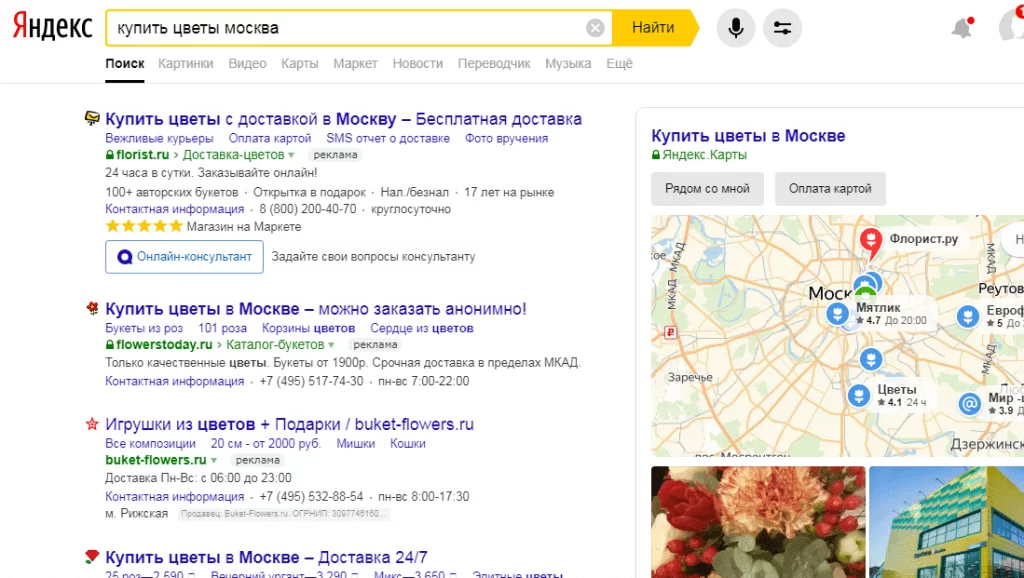
Task: Open the Ещё more tabs menu
Action: (619, 63)
